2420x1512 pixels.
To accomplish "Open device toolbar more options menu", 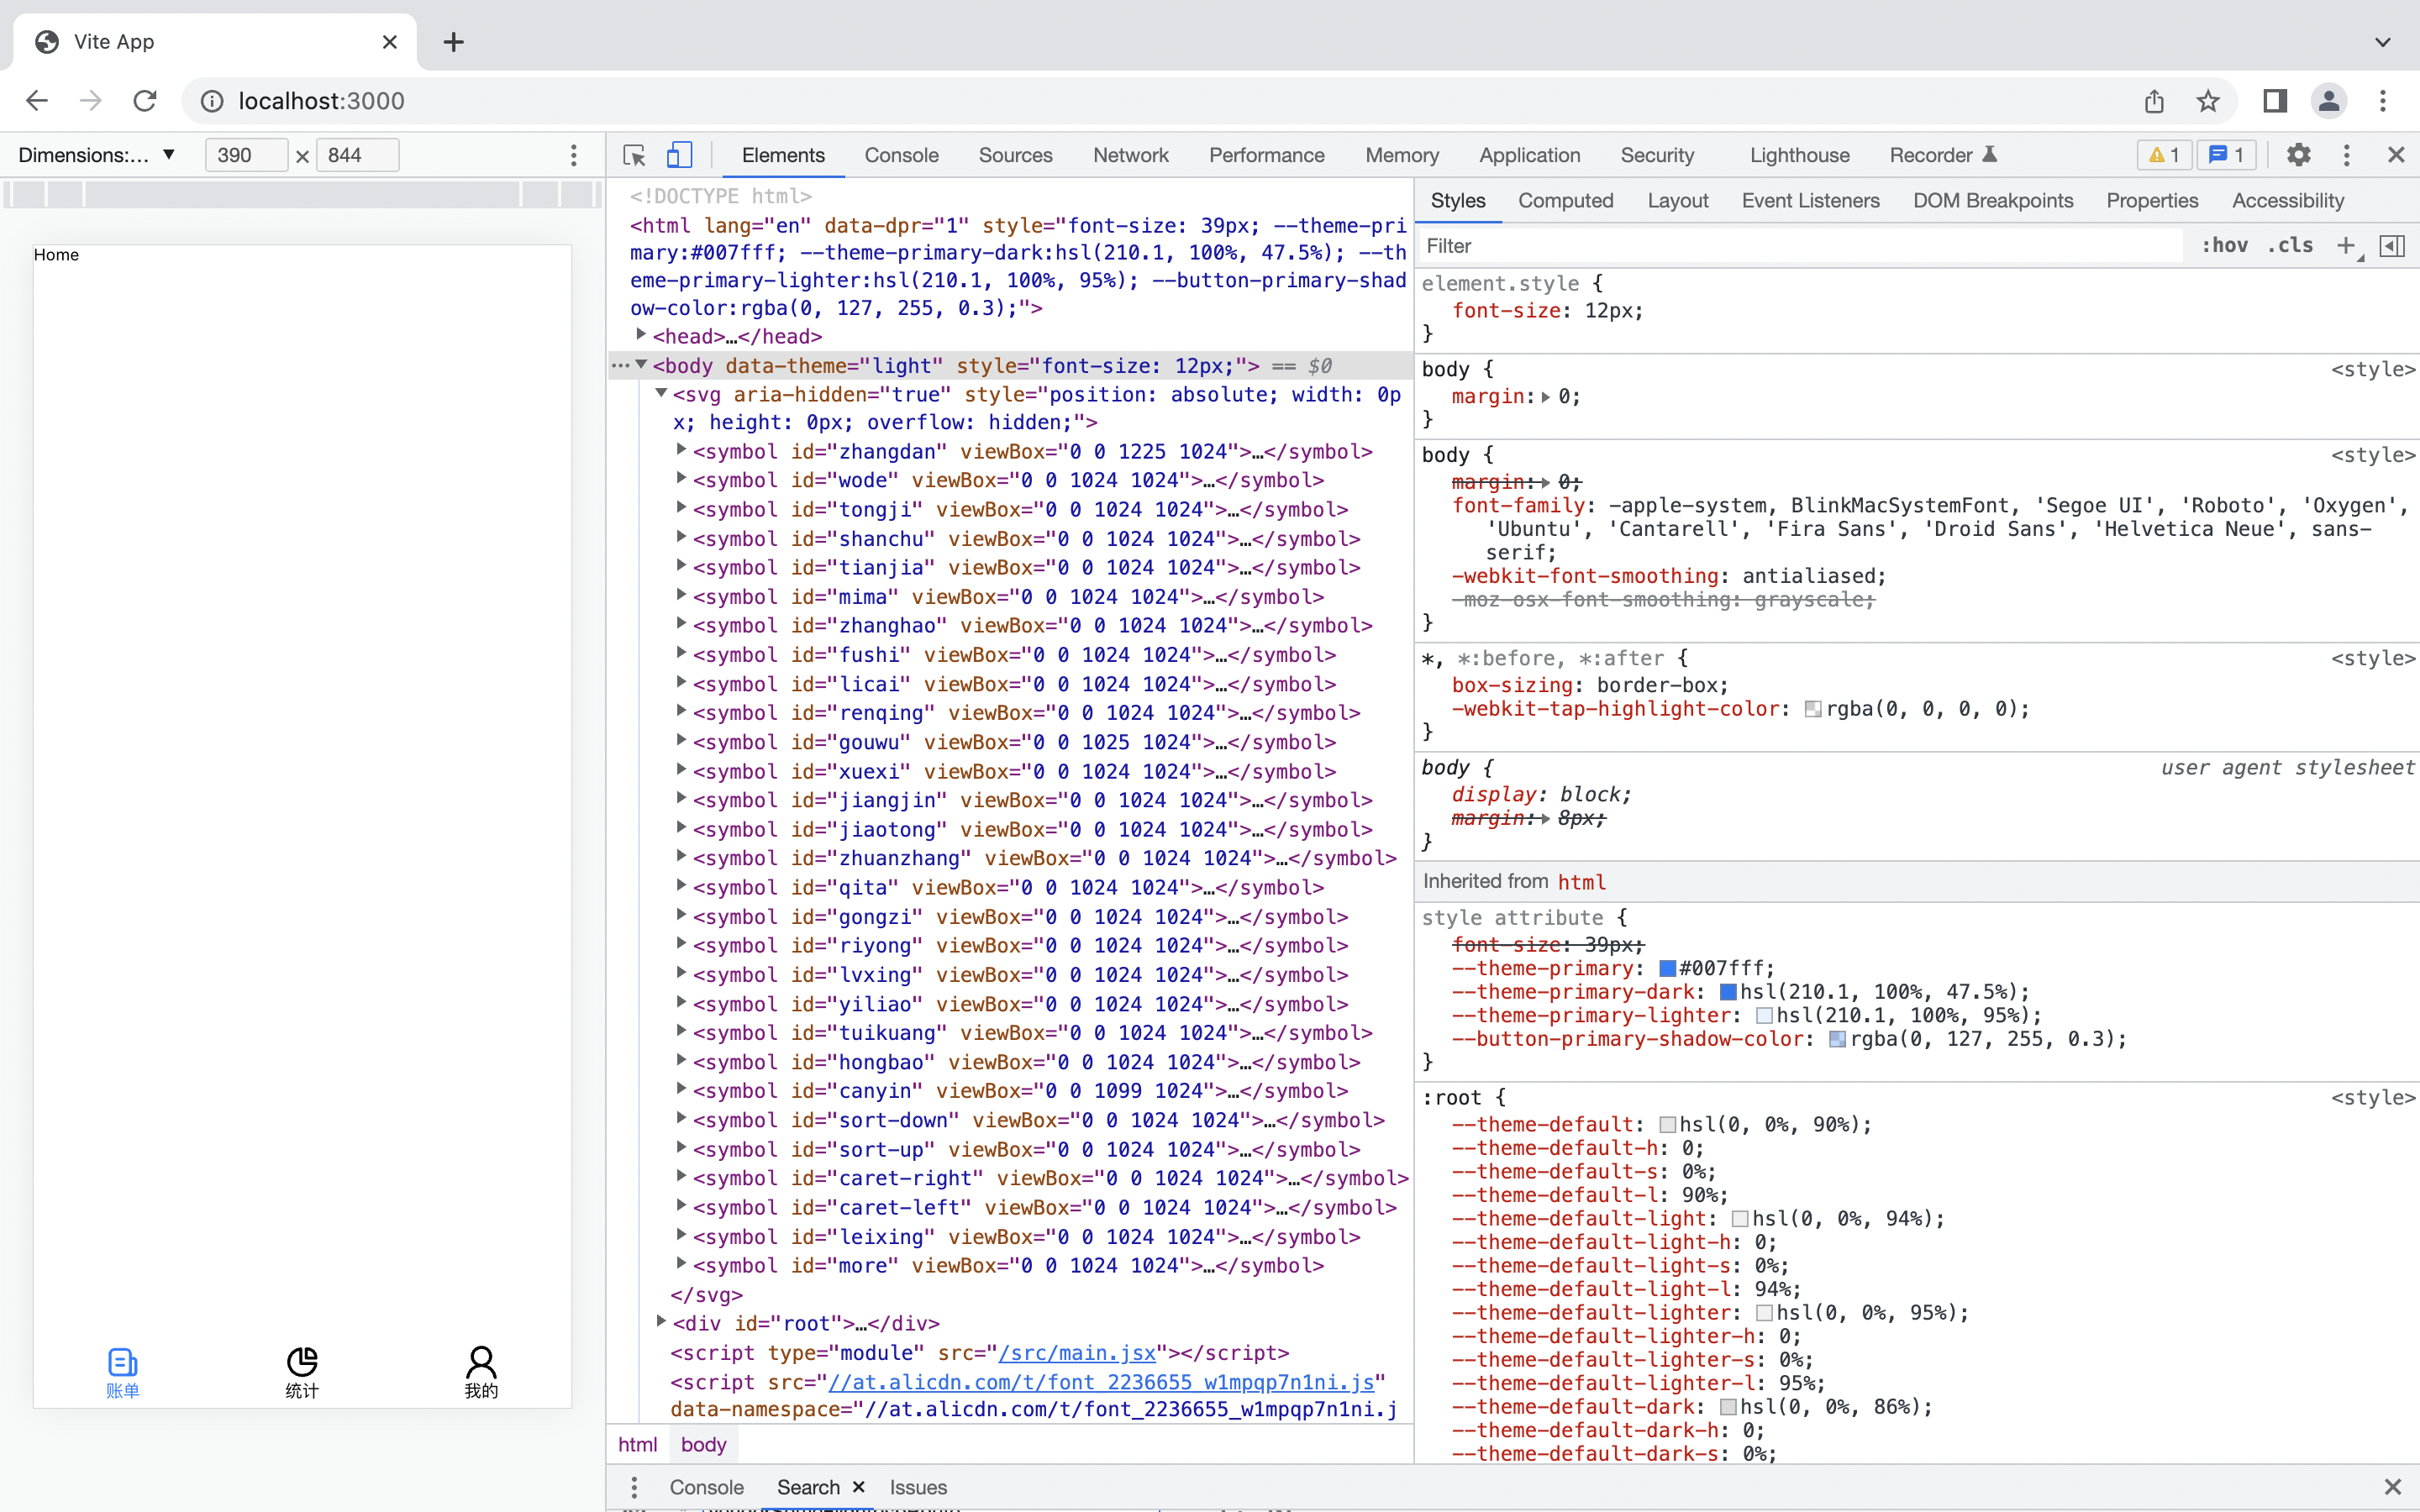I will [x=573, y=155].
